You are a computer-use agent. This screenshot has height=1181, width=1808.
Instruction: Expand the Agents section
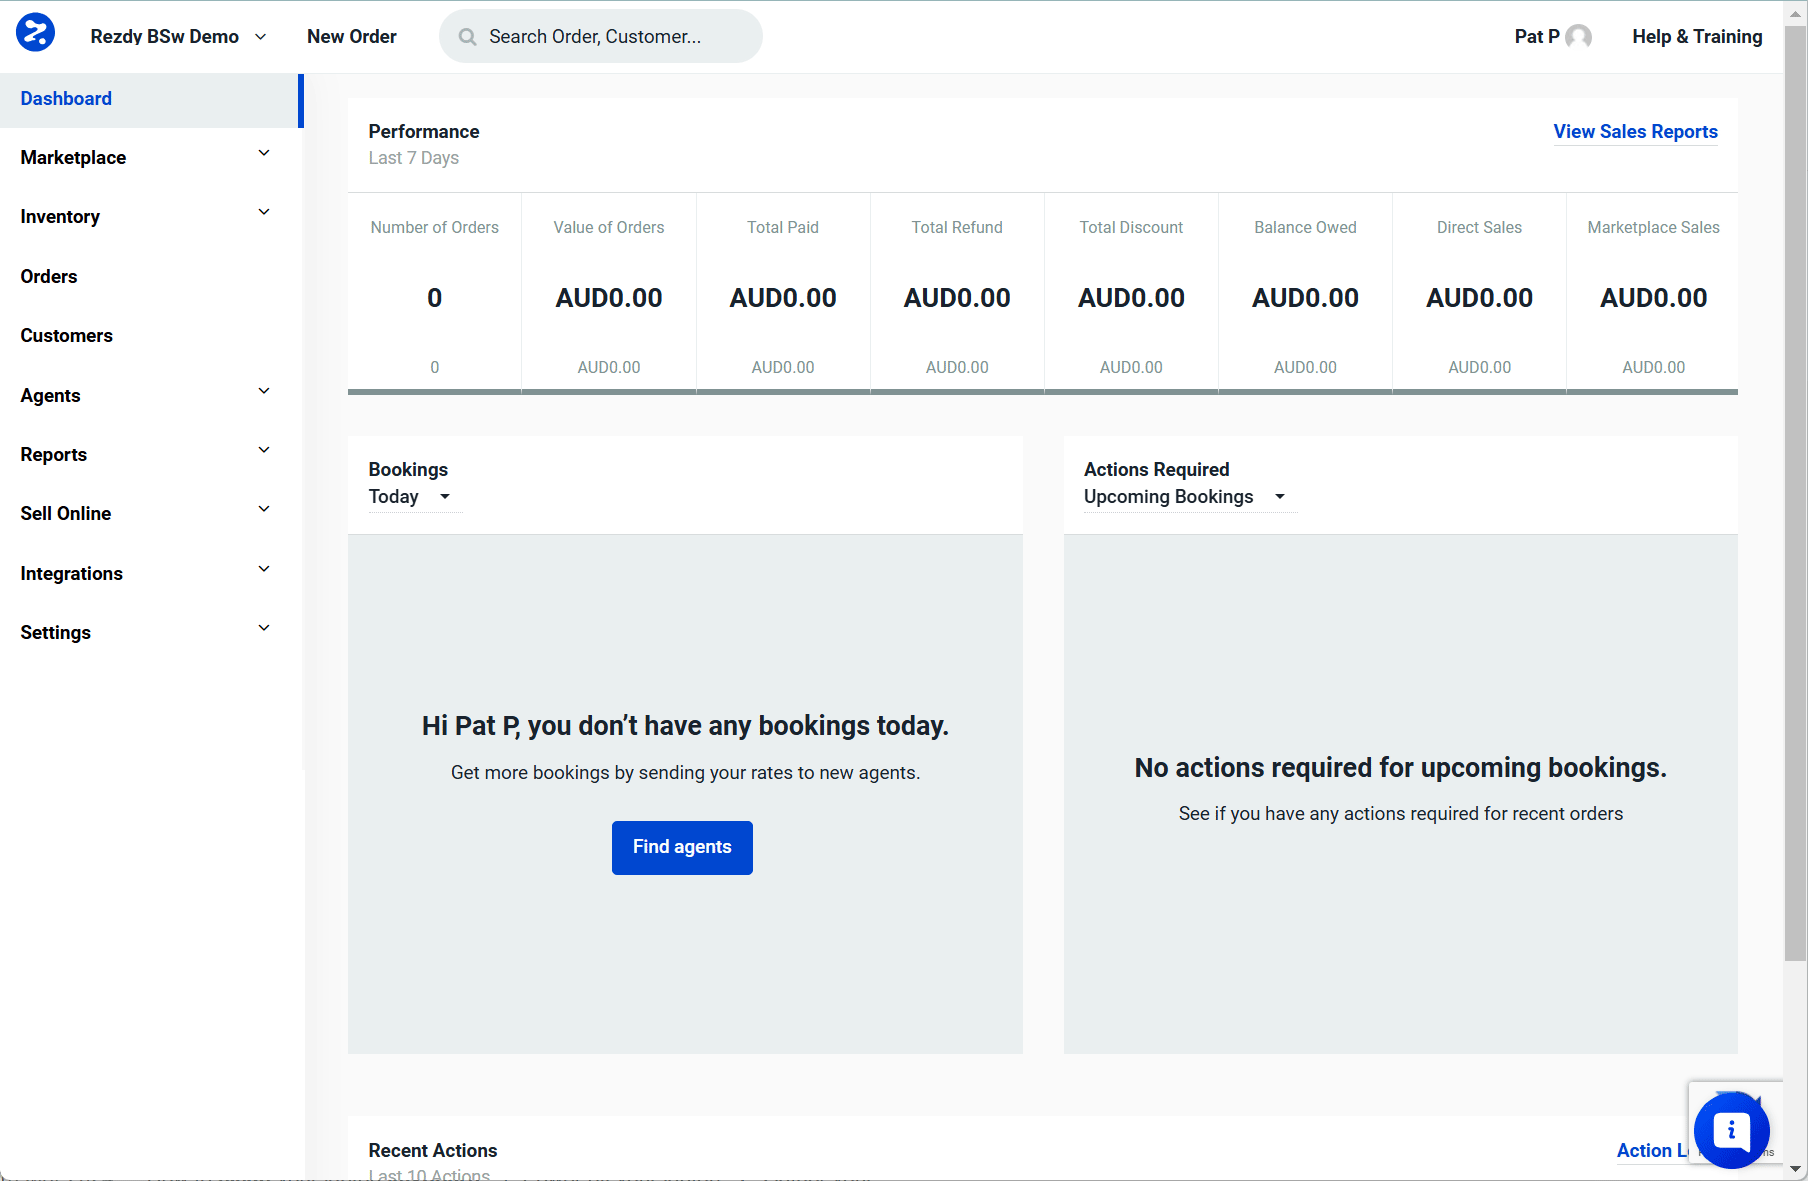pos(264,391)
